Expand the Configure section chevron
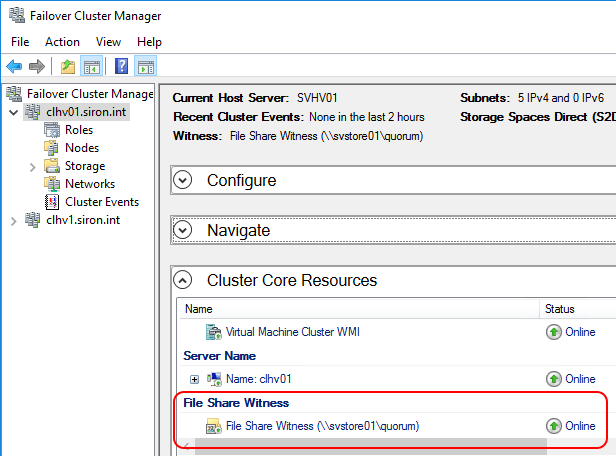 [x=183, y=180]
